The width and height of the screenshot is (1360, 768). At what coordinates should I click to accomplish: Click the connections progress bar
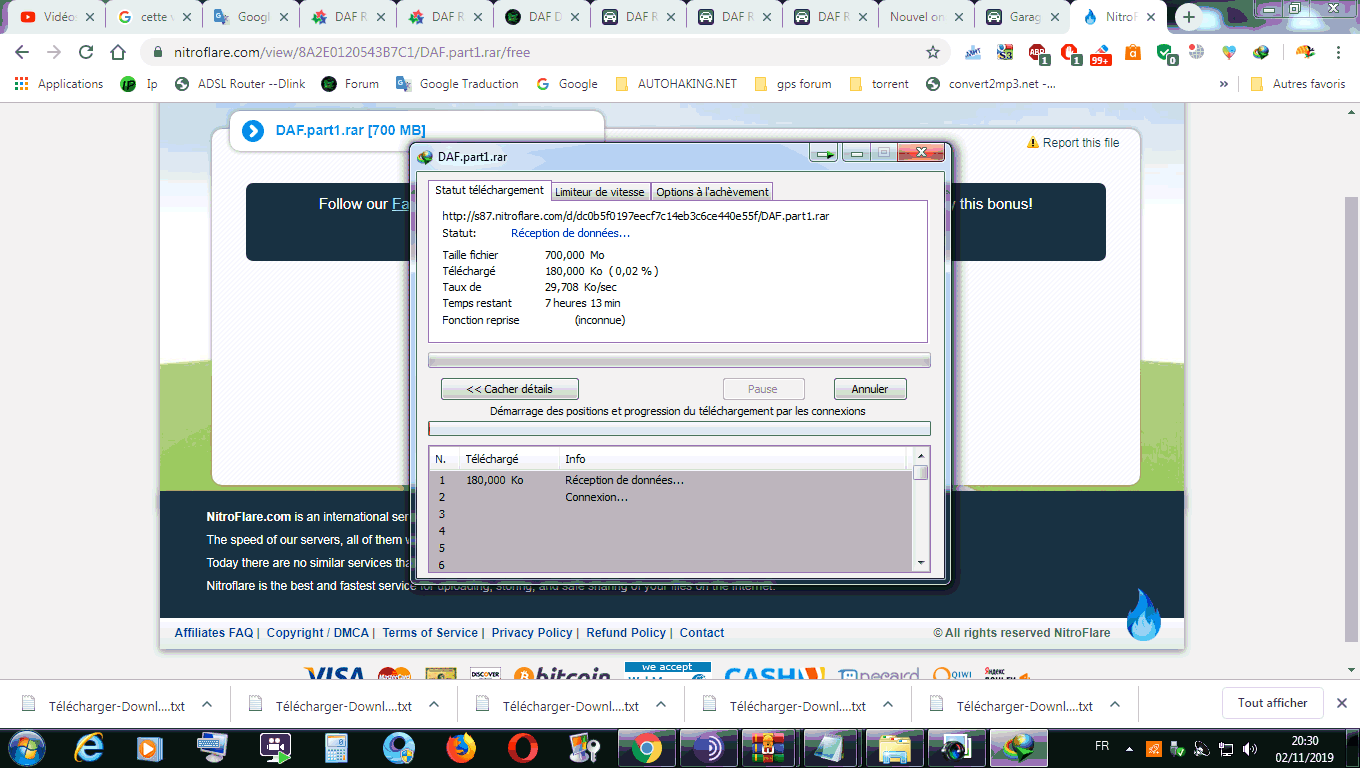(x=679, y=428)
